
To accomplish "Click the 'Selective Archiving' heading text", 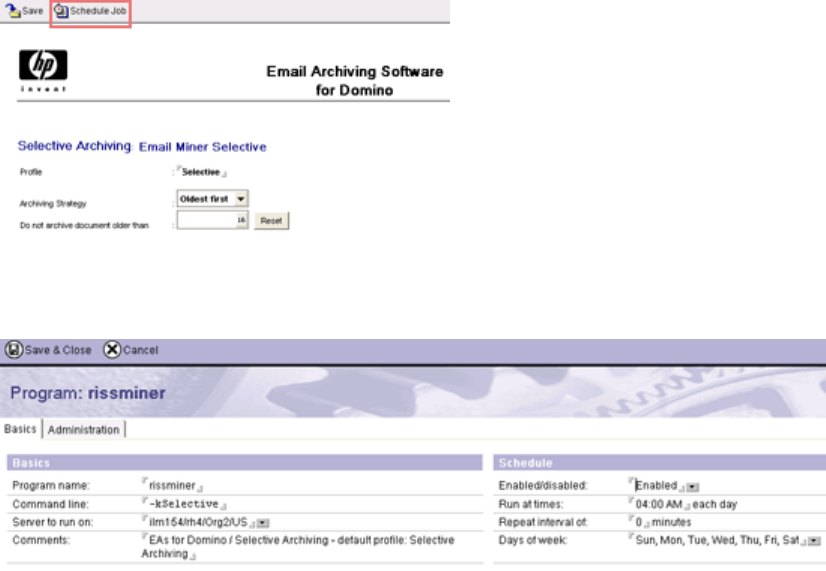I will point(74,146).
